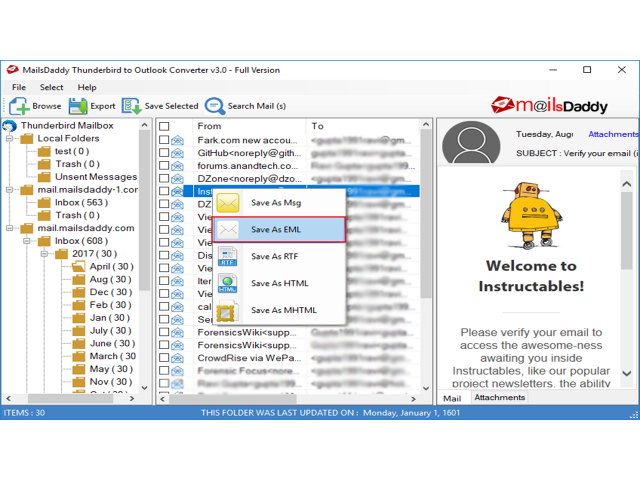Click the Browse toolbar icon
Image resolution: width=640 pixels, height=480 pixels.
pyautogui.click(x=19, y=106)
